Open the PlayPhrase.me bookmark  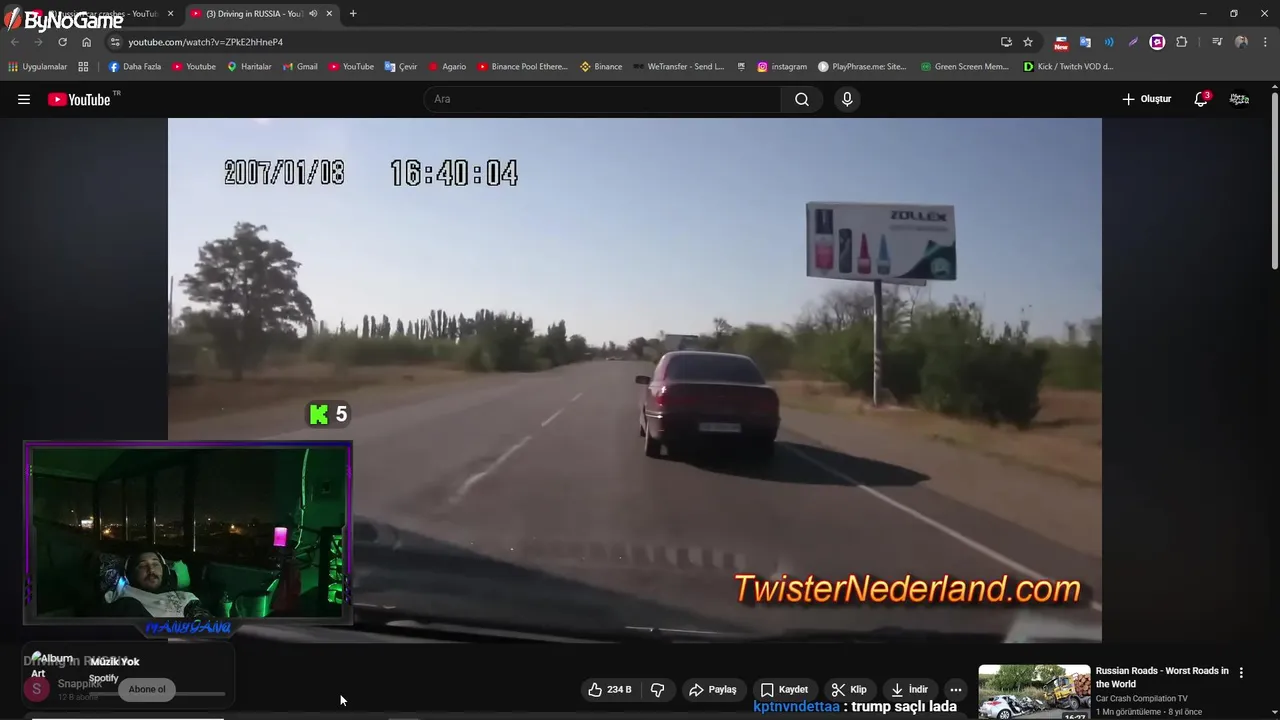862,67
